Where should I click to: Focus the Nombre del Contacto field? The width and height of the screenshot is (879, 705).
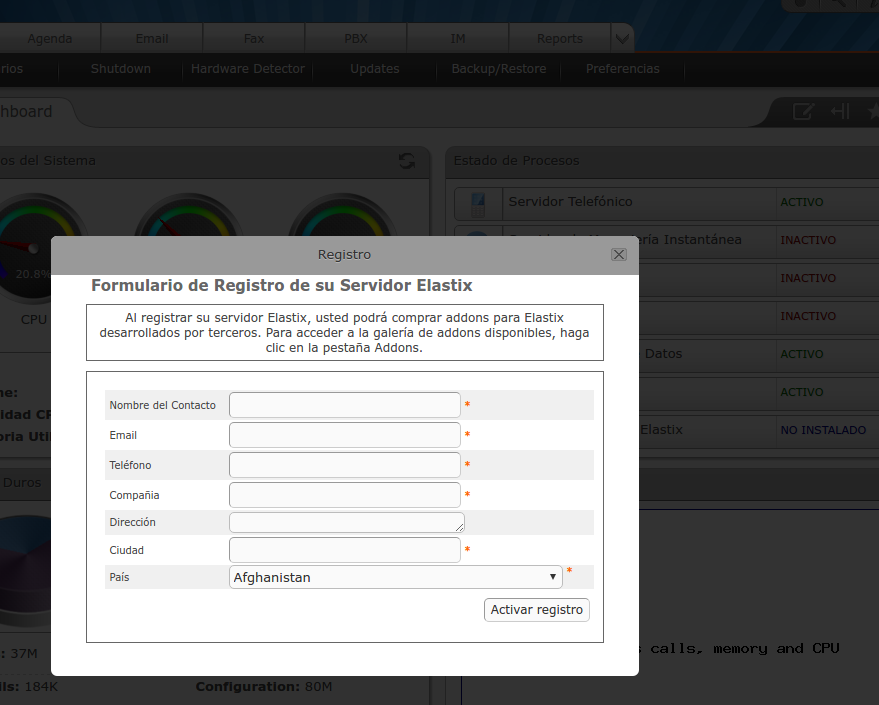coord(344,405)
